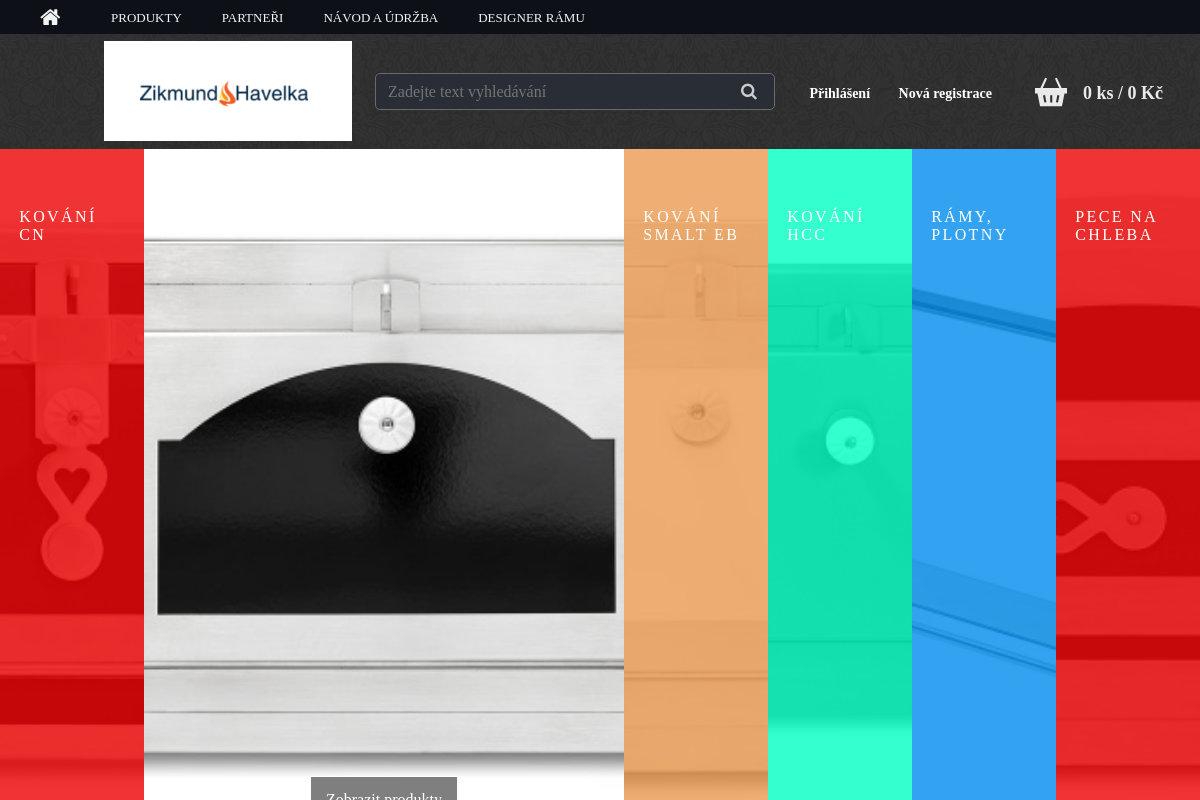Click the Přihlášení link
The height and width of the screenshot is (800, 1200).
pos(839,93)
